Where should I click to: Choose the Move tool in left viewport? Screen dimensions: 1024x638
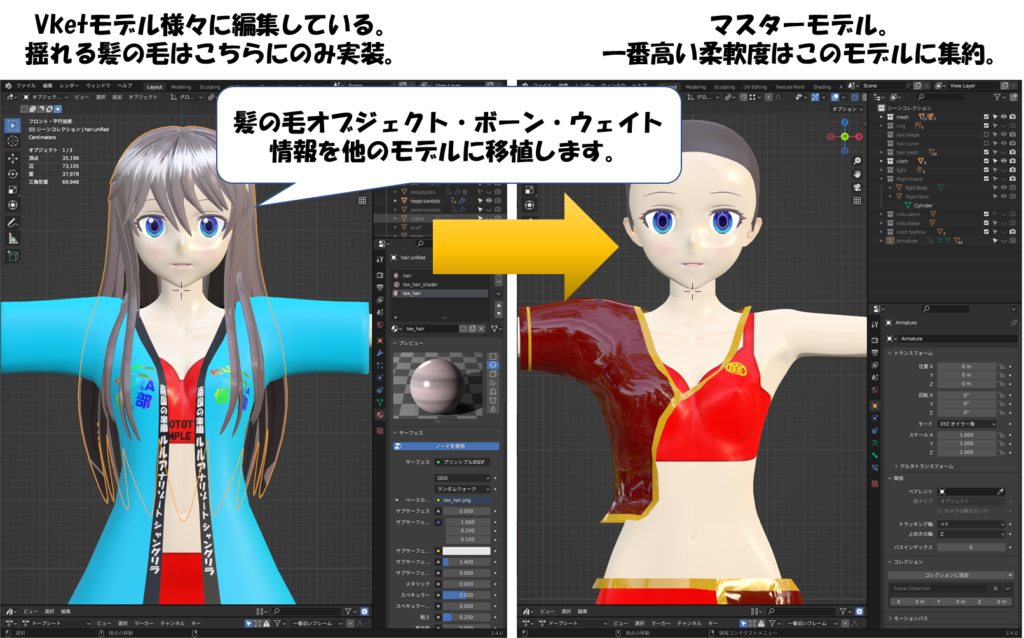pos(12,158)
